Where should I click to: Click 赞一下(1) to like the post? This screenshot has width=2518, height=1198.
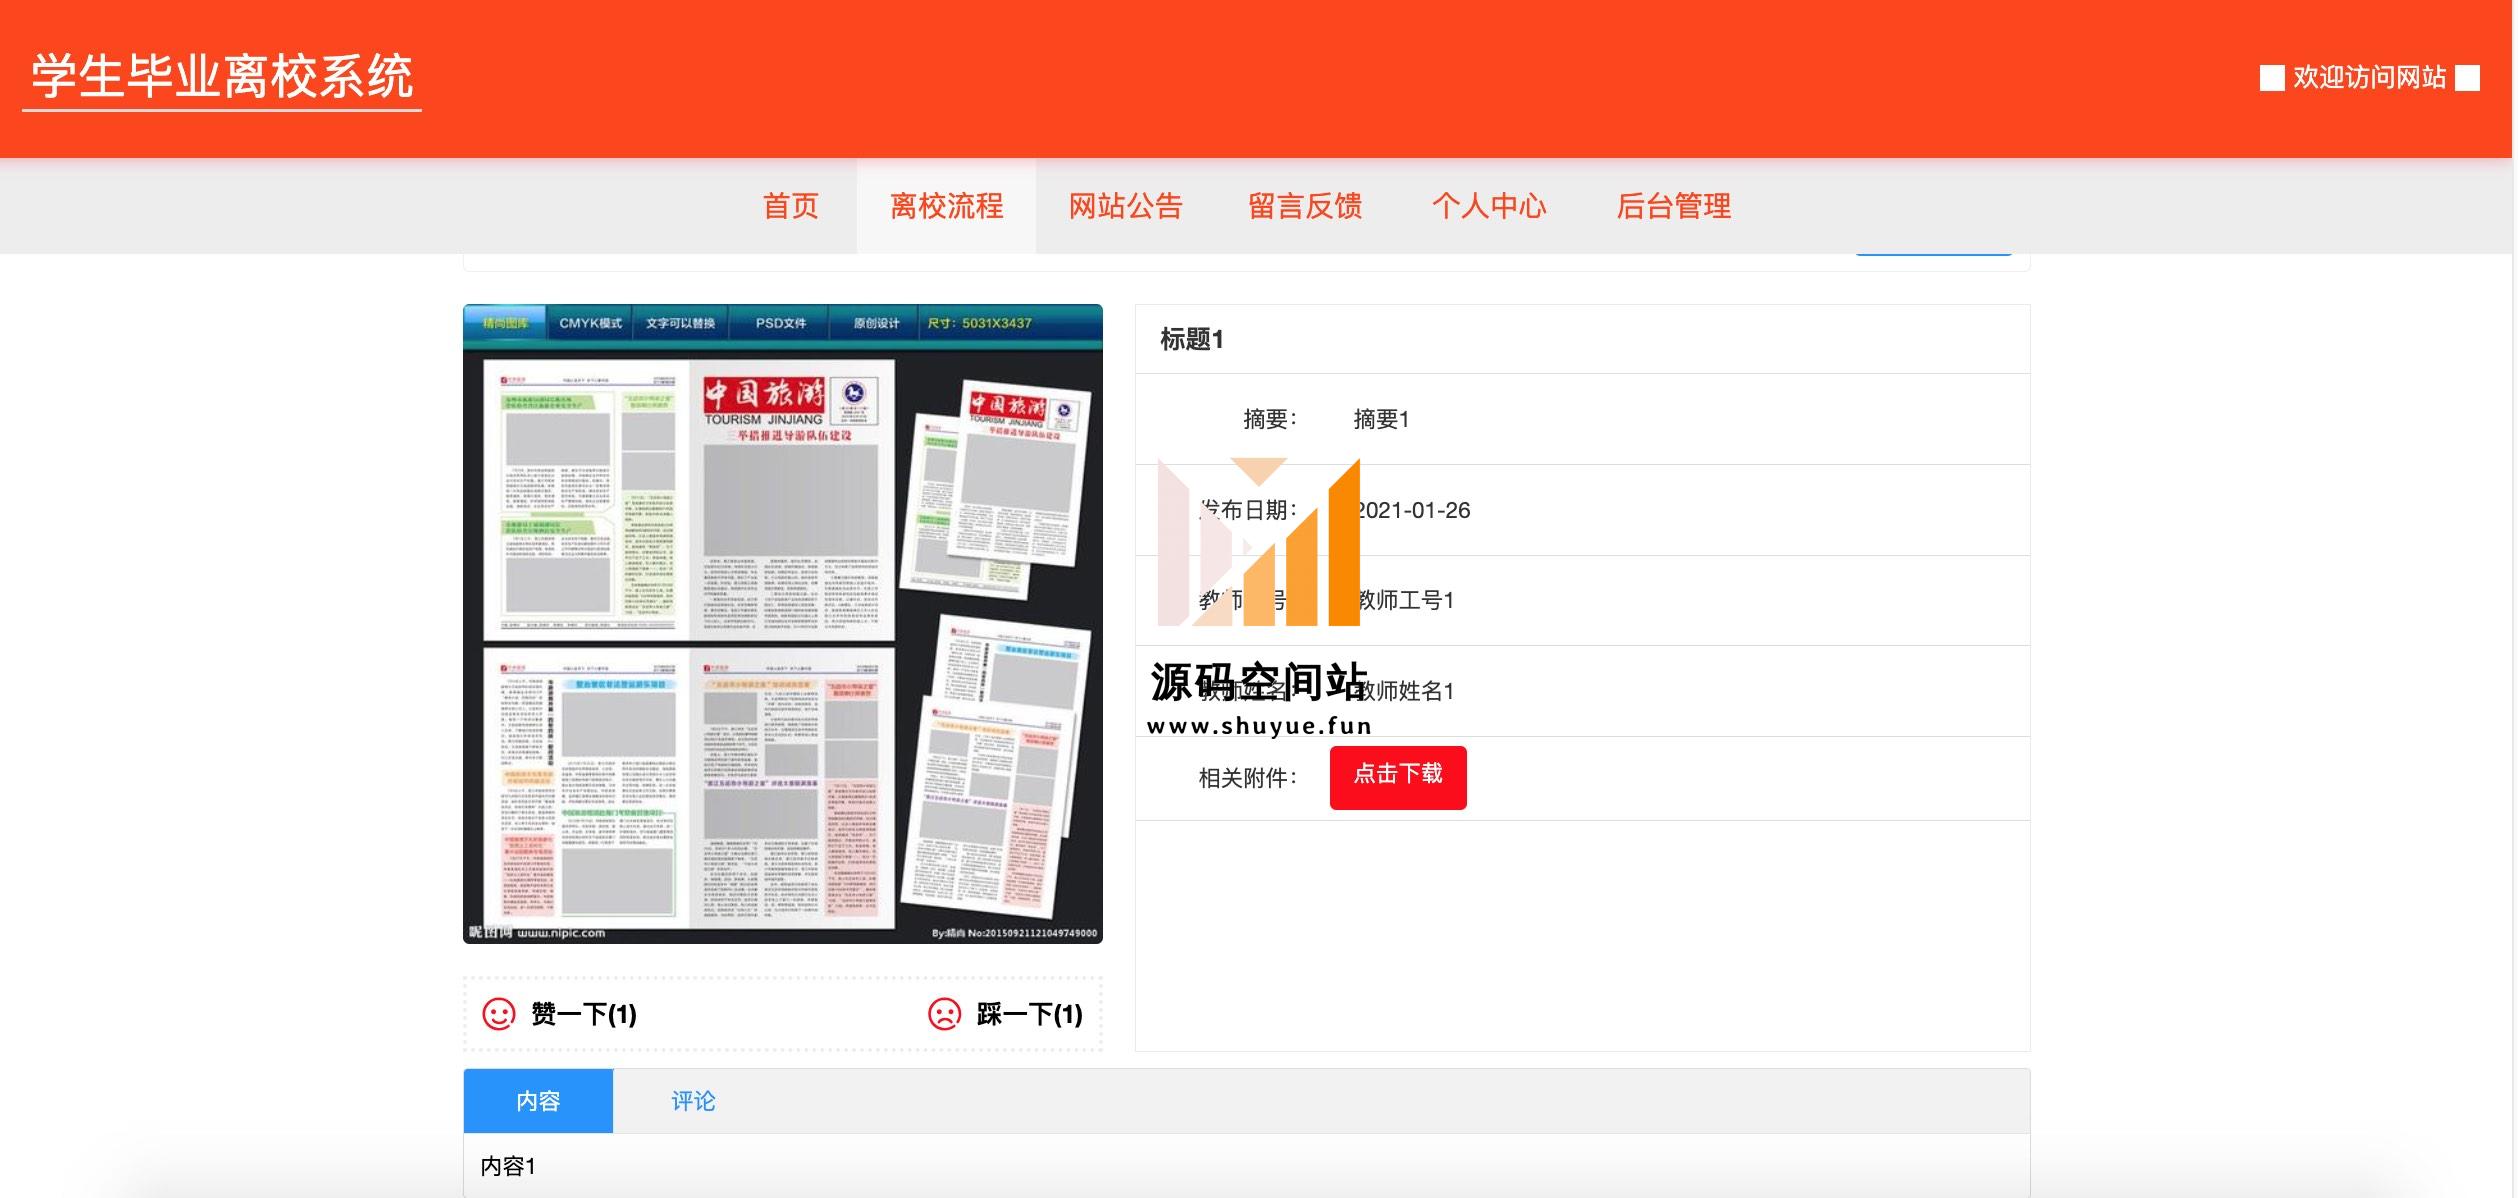coord(584,1014)
